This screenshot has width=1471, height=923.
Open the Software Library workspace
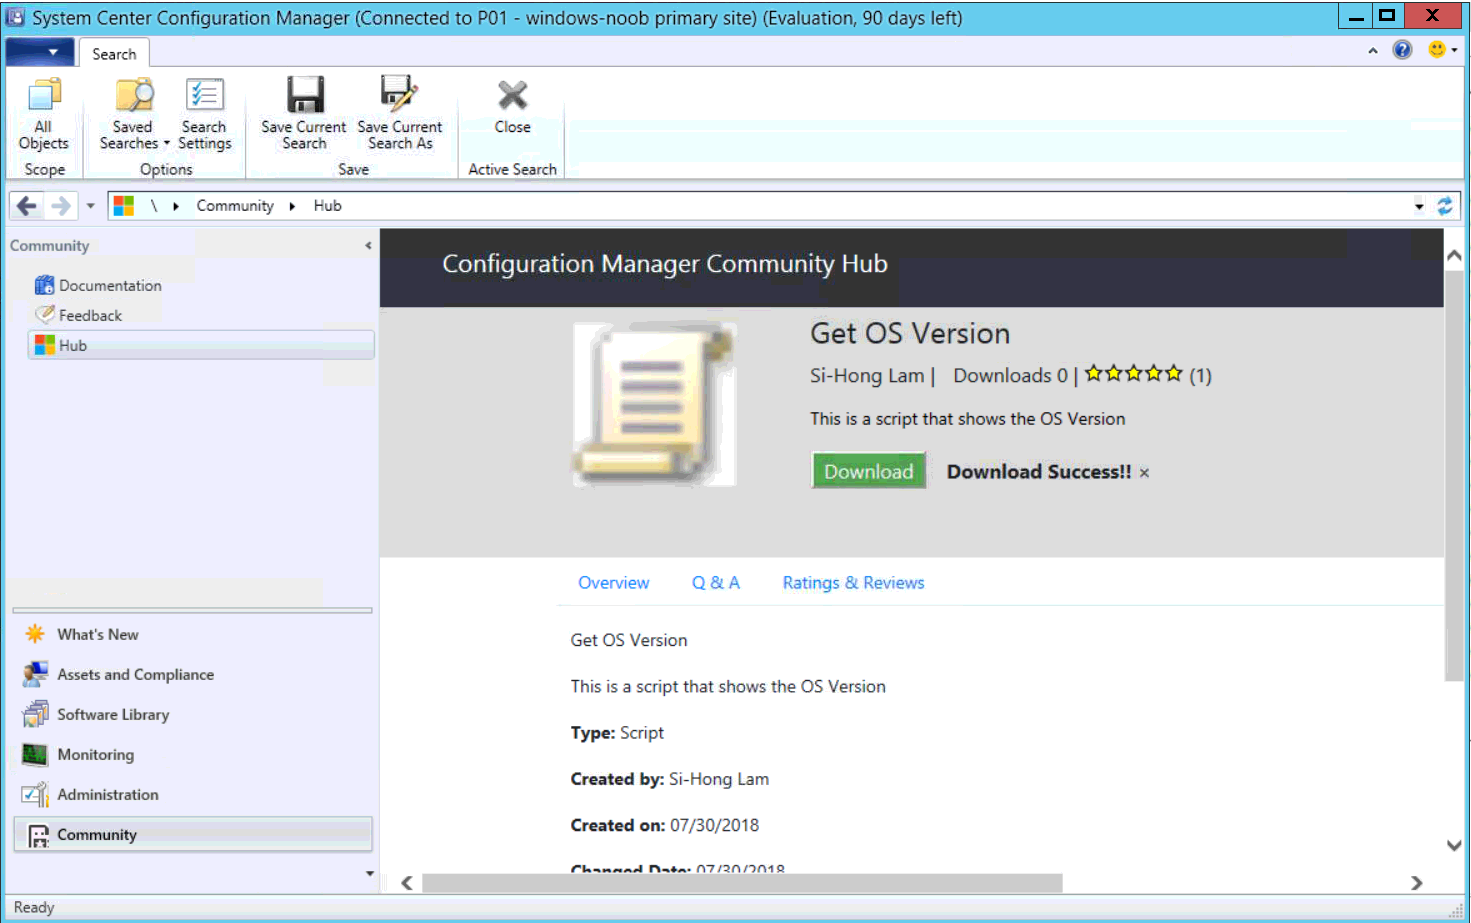(112, 714)
